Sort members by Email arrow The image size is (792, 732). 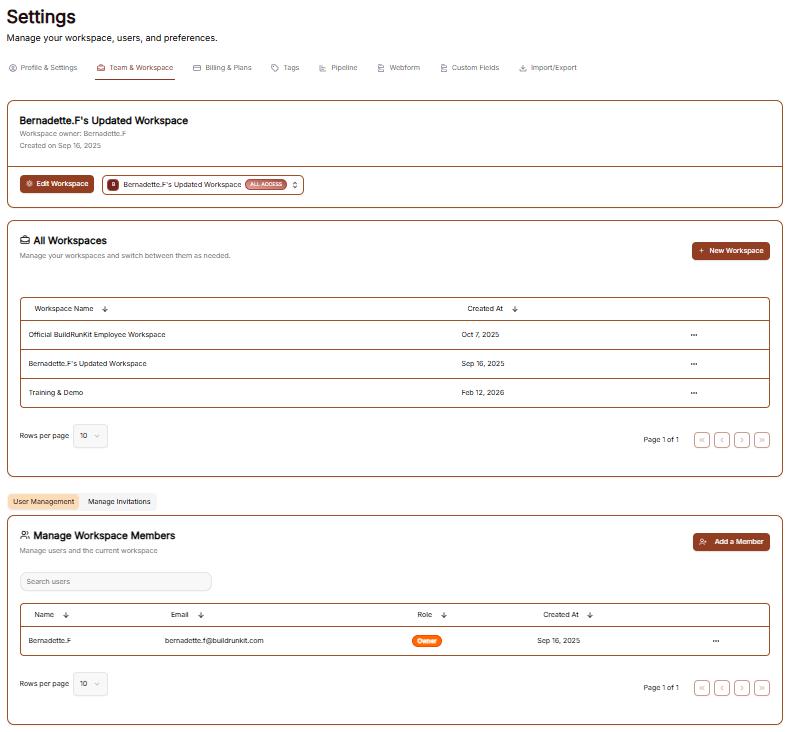[201, 615]
